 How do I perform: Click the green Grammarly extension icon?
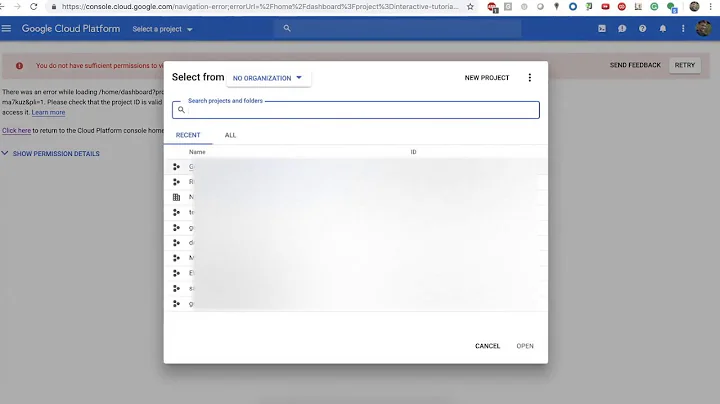654,7
